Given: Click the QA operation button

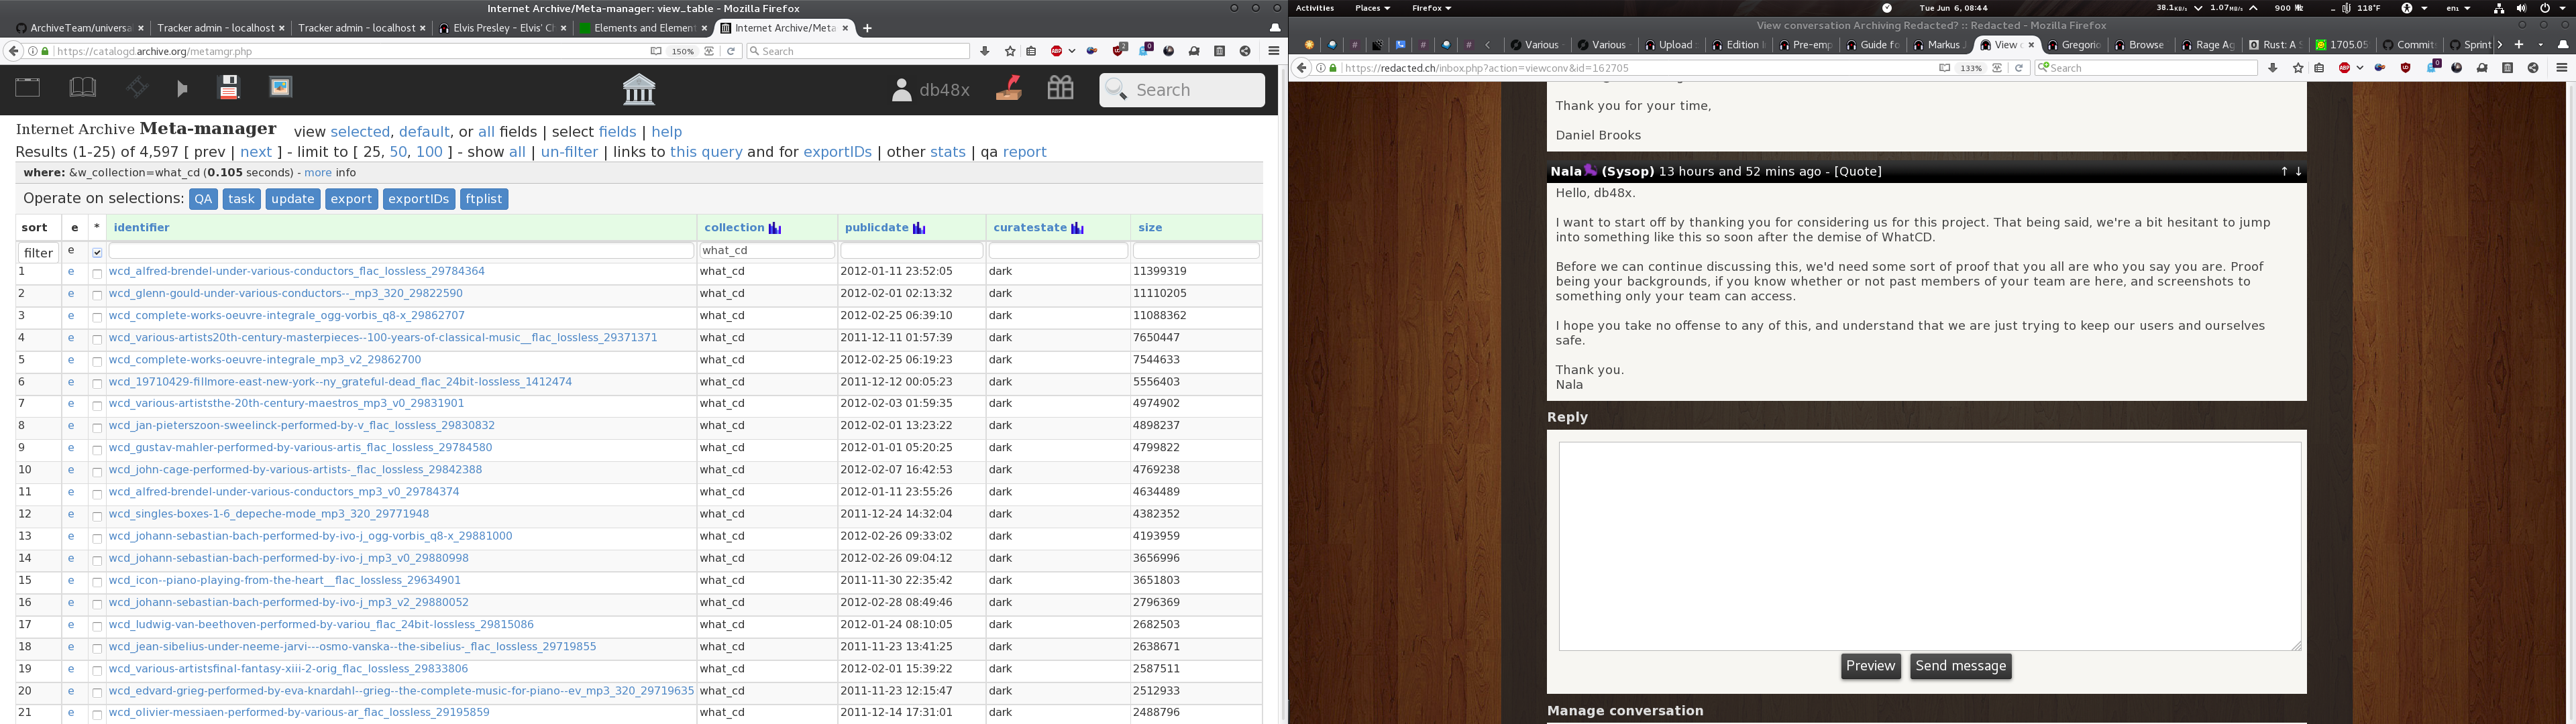Looking at the screenshot, I should pyautogui.click(x=203, y=199).
